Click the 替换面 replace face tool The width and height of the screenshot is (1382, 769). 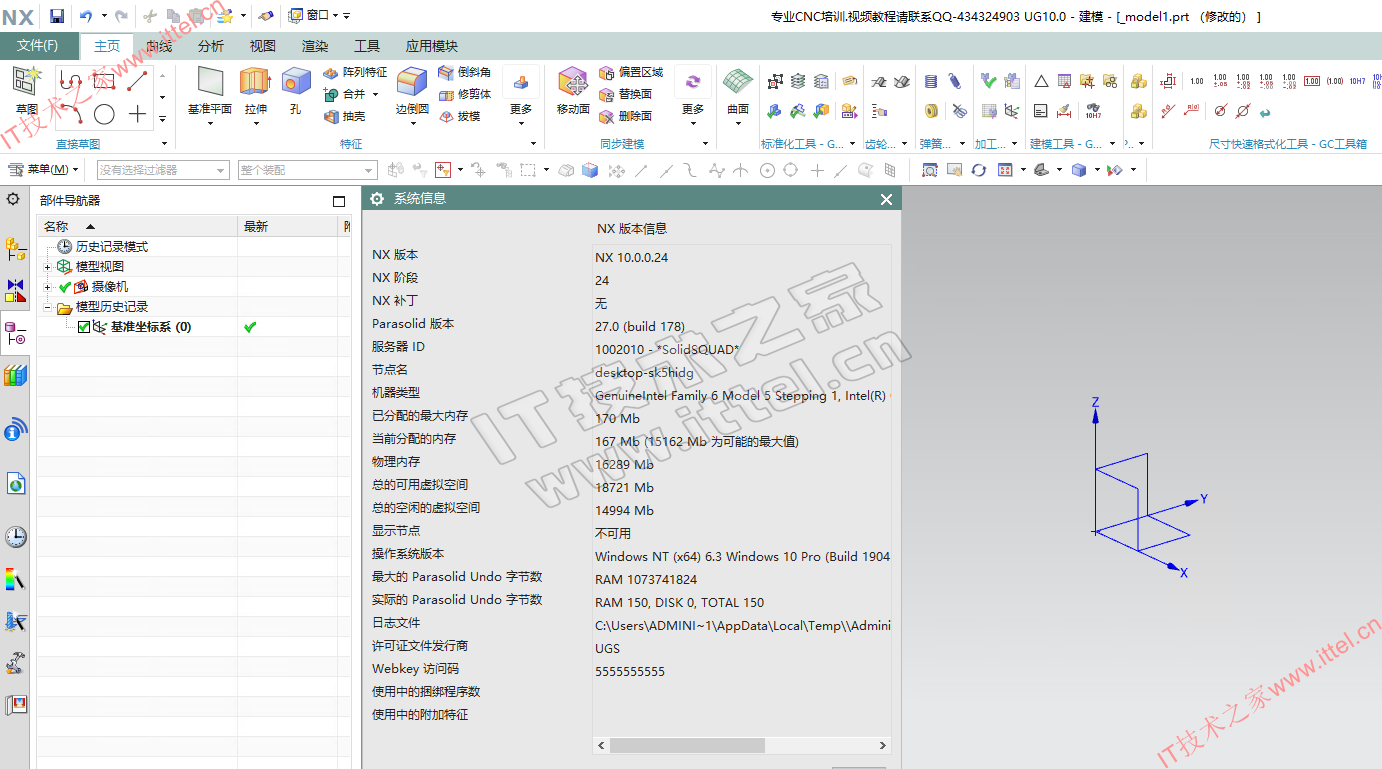[x=625, y=94]
